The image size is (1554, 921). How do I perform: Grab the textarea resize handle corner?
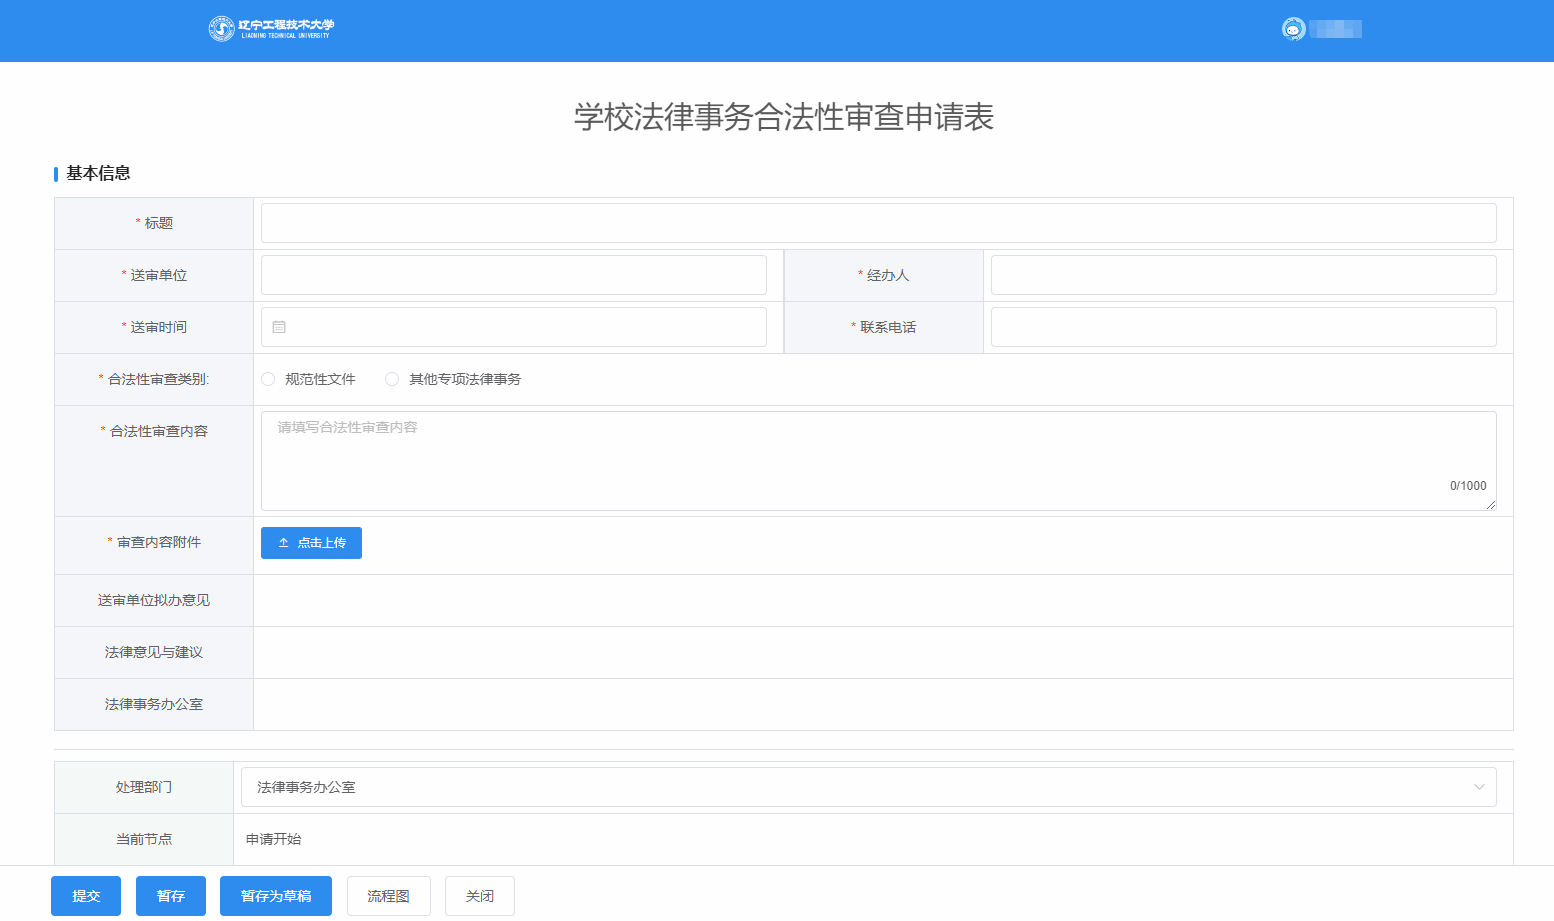point(1490,505)
